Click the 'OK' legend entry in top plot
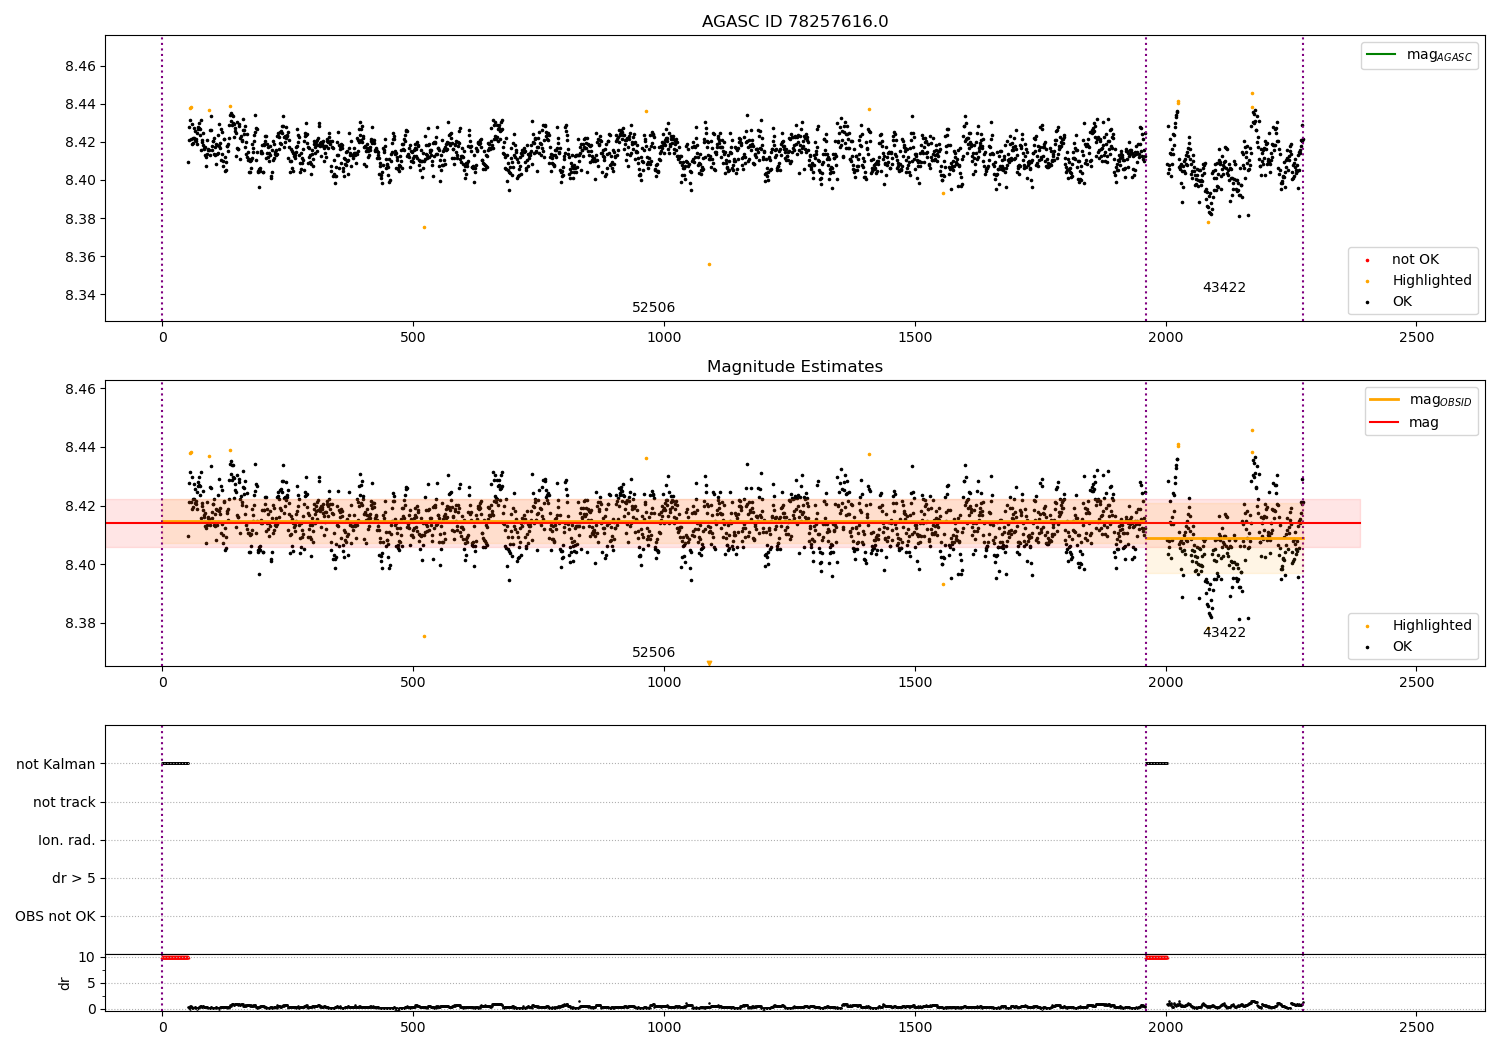The height and width of the screenshot is (1050, 1500). [1402, 302]
